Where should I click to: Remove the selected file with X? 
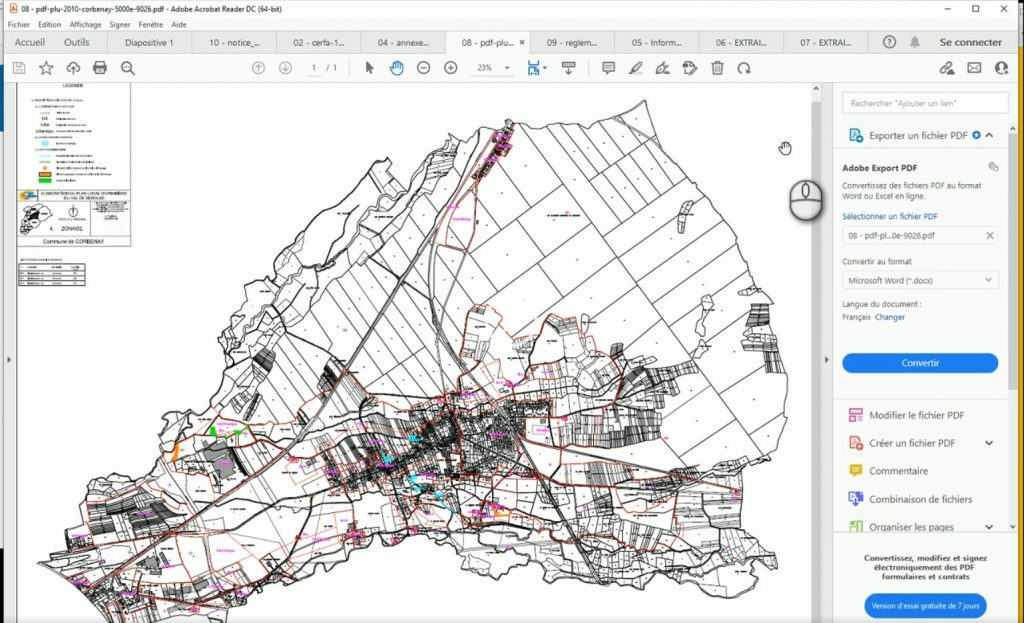coord(990,235)
